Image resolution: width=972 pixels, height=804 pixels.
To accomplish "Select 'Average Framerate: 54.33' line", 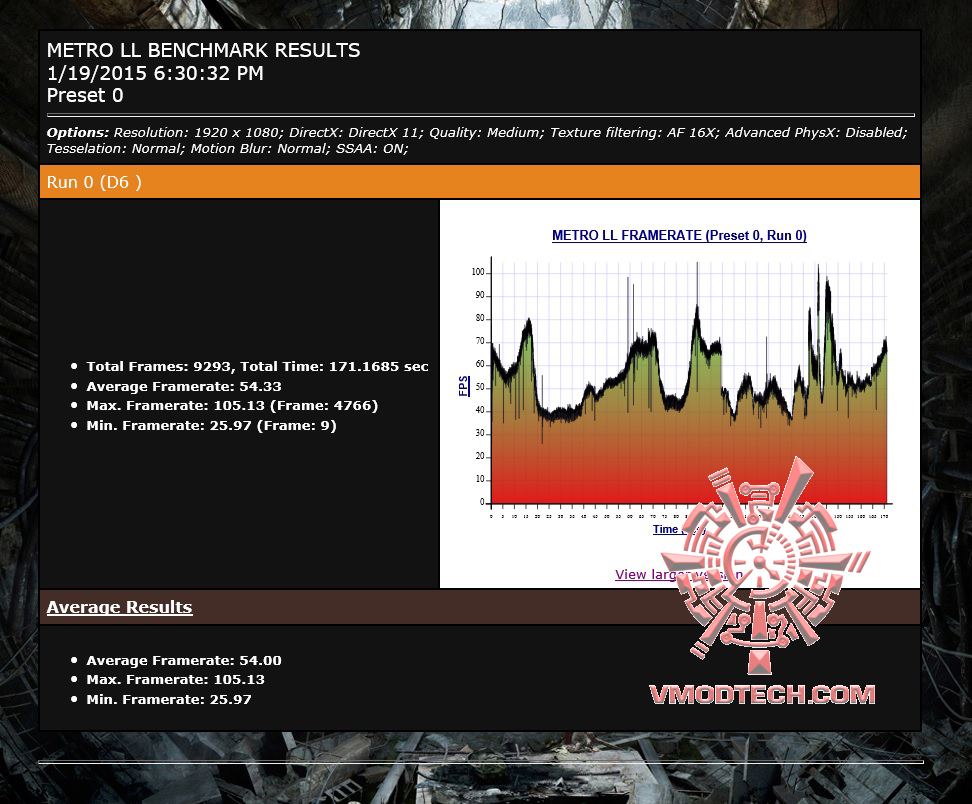I will tap(183, 386).
